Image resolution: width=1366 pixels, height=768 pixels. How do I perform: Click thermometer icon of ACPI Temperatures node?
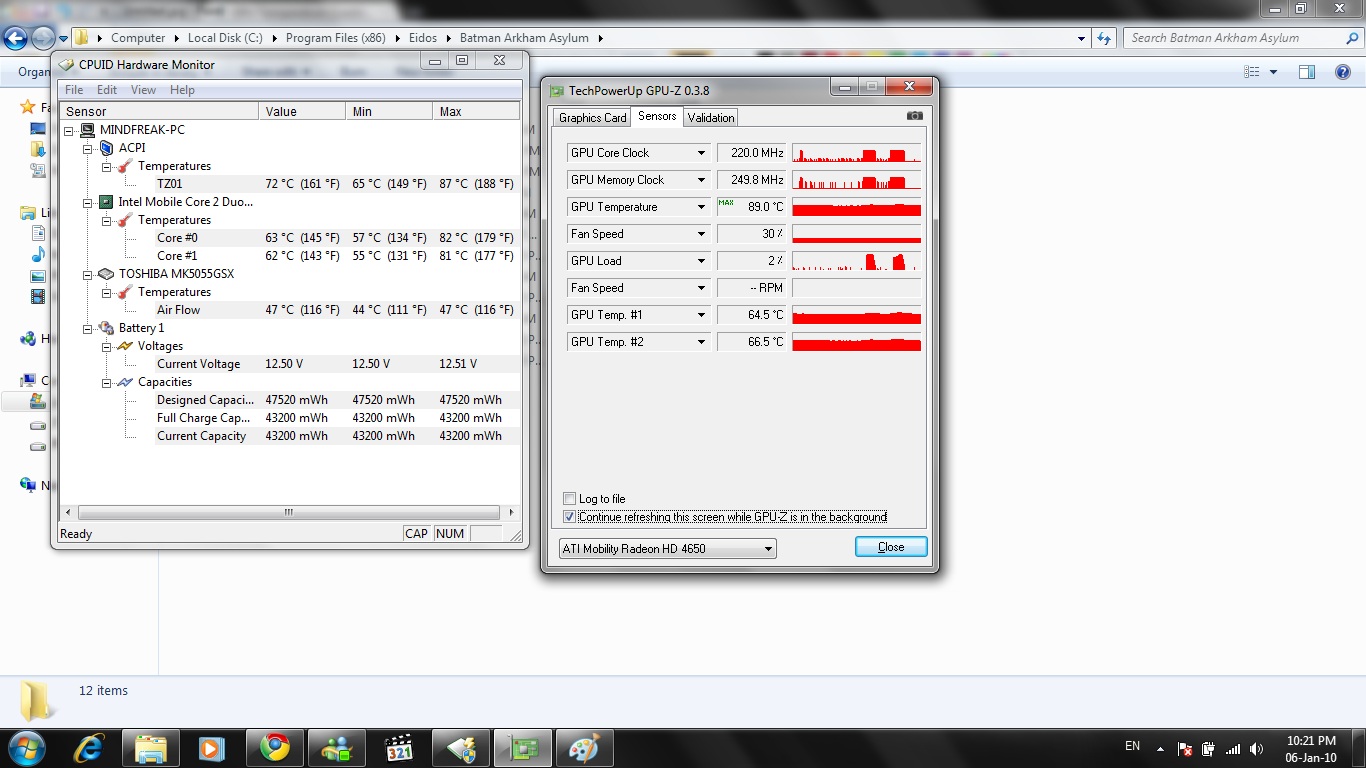(125, 166)
